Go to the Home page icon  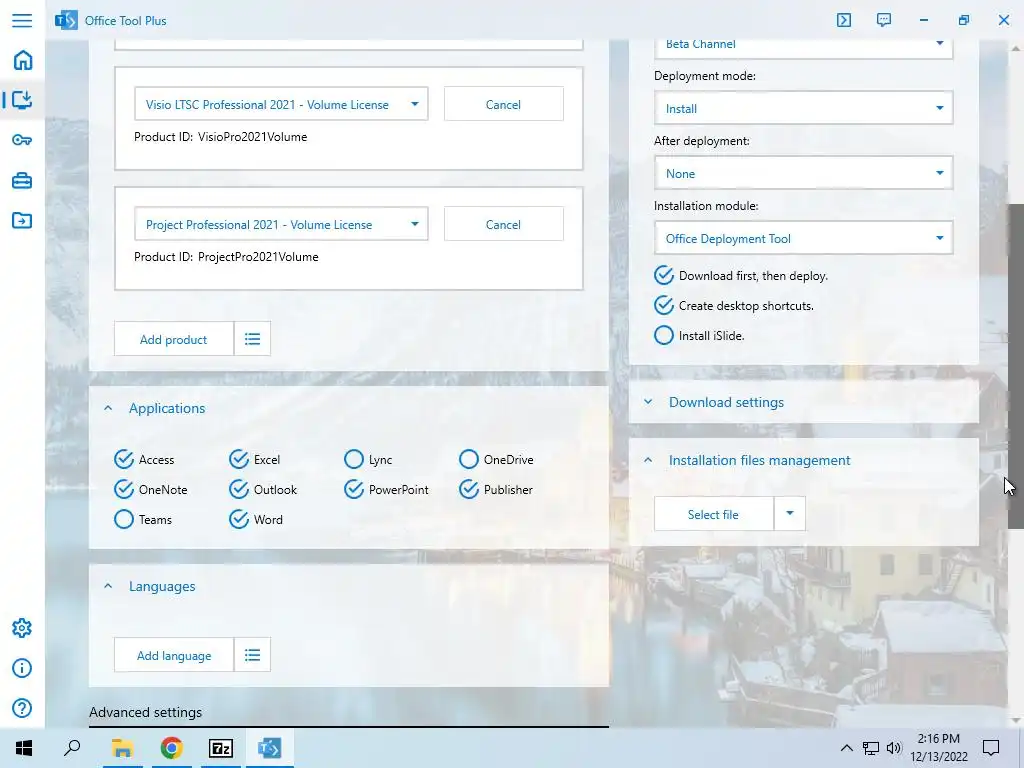(22, 60)
